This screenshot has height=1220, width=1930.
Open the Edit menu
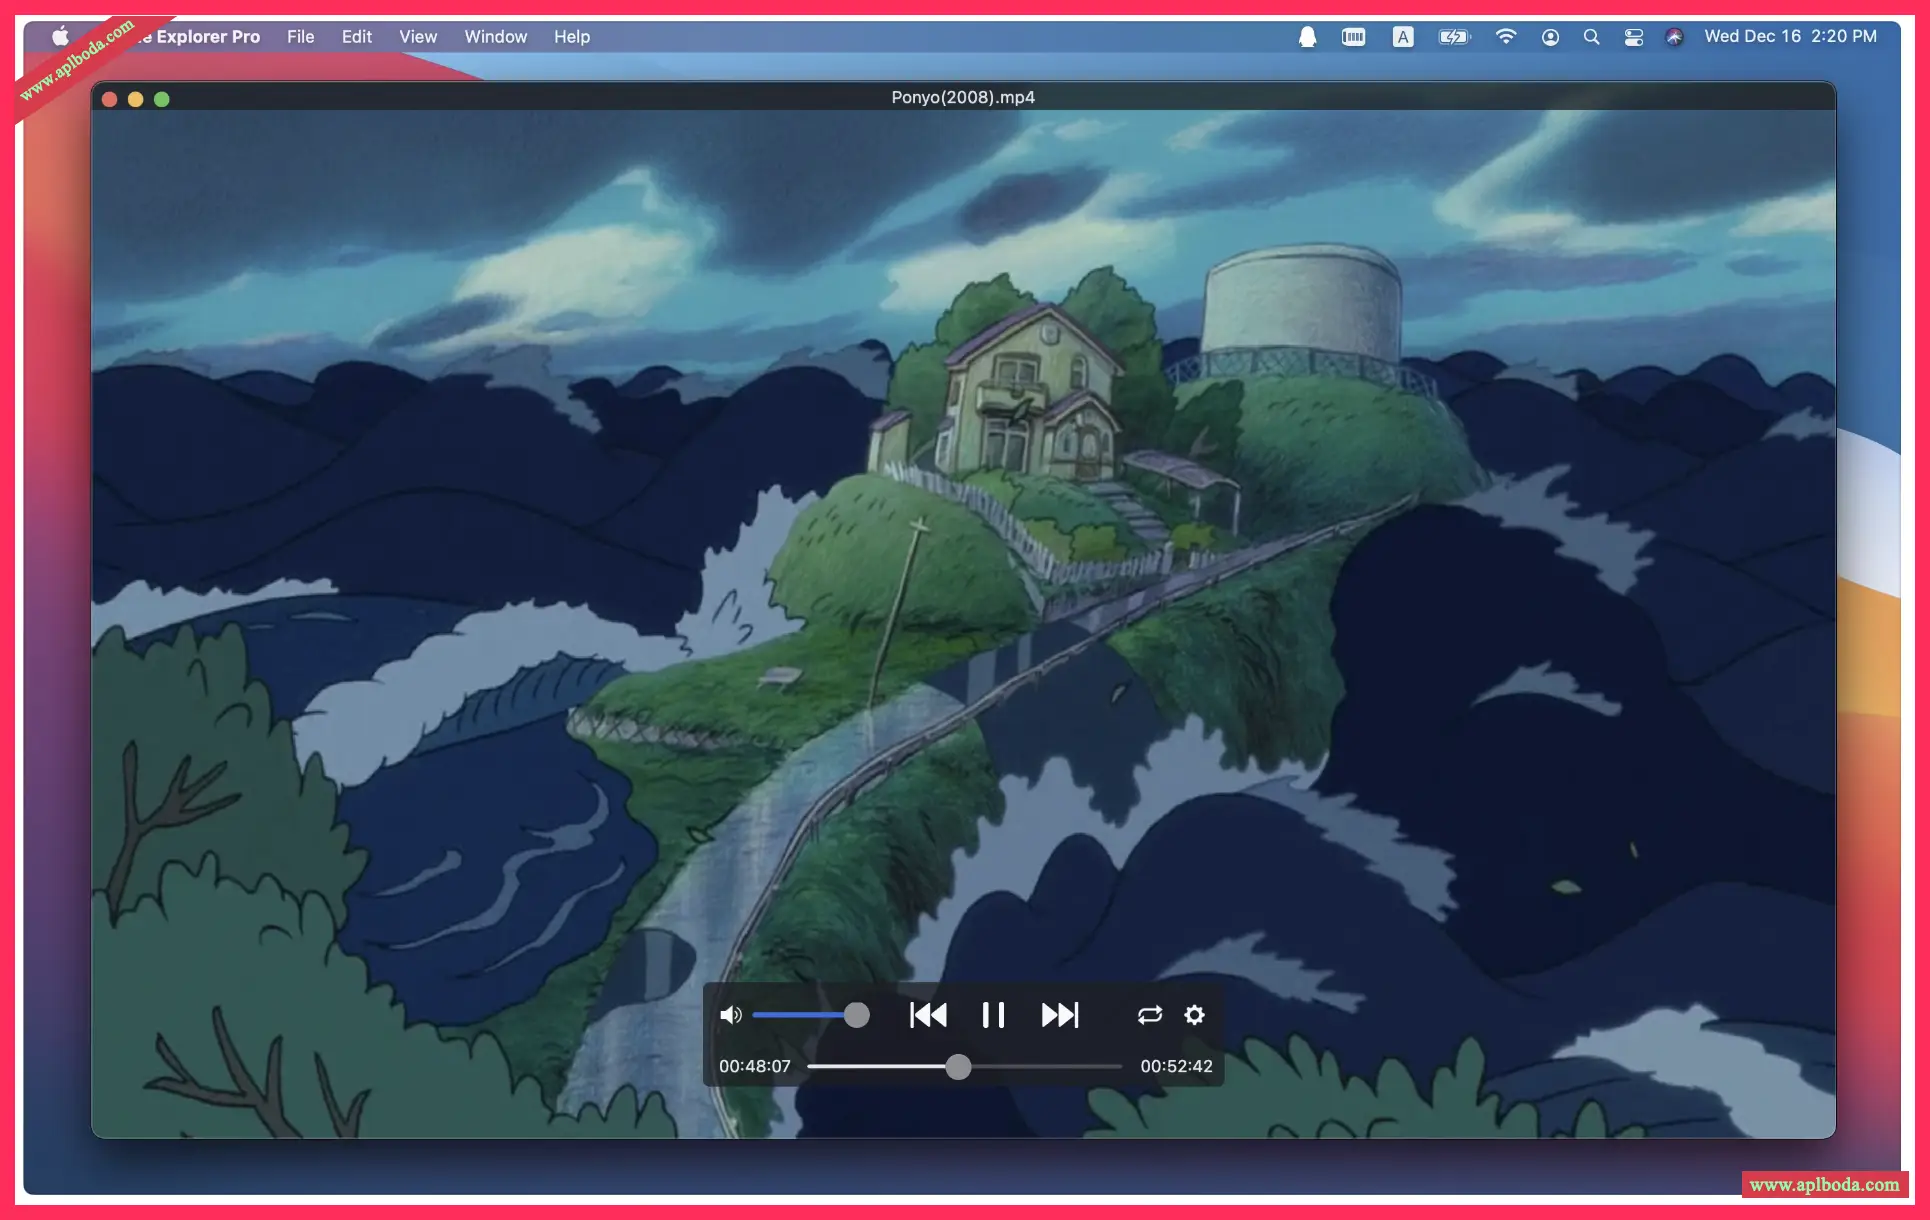click(357, 37)
